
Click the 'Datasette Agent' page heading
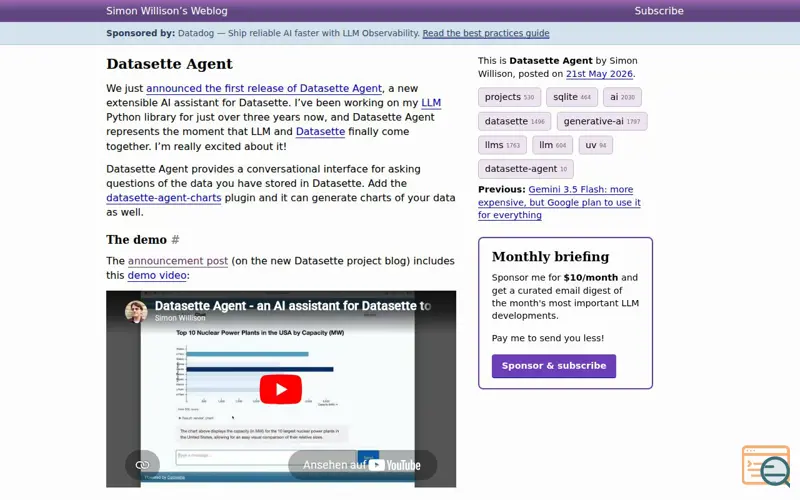169,64
